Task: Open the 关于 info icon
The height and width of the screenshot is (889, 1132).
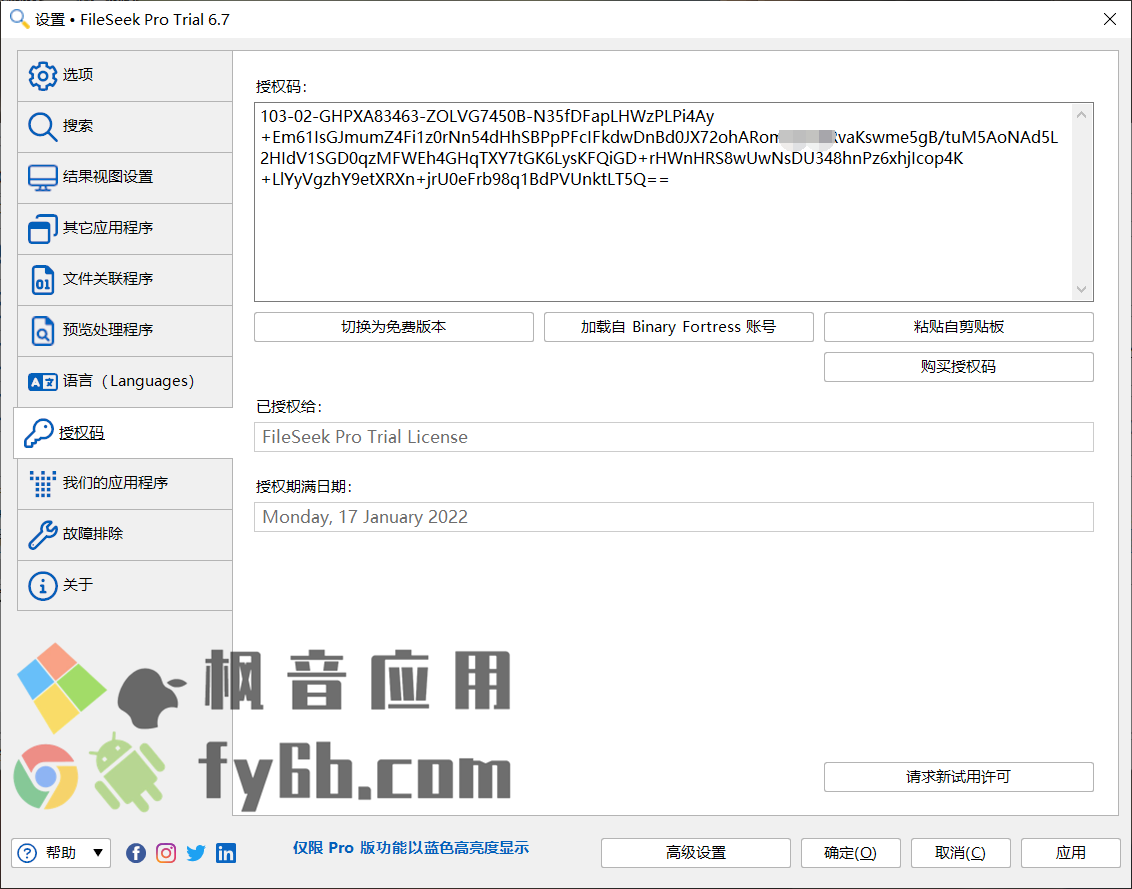Action: (x=43, y=586)
